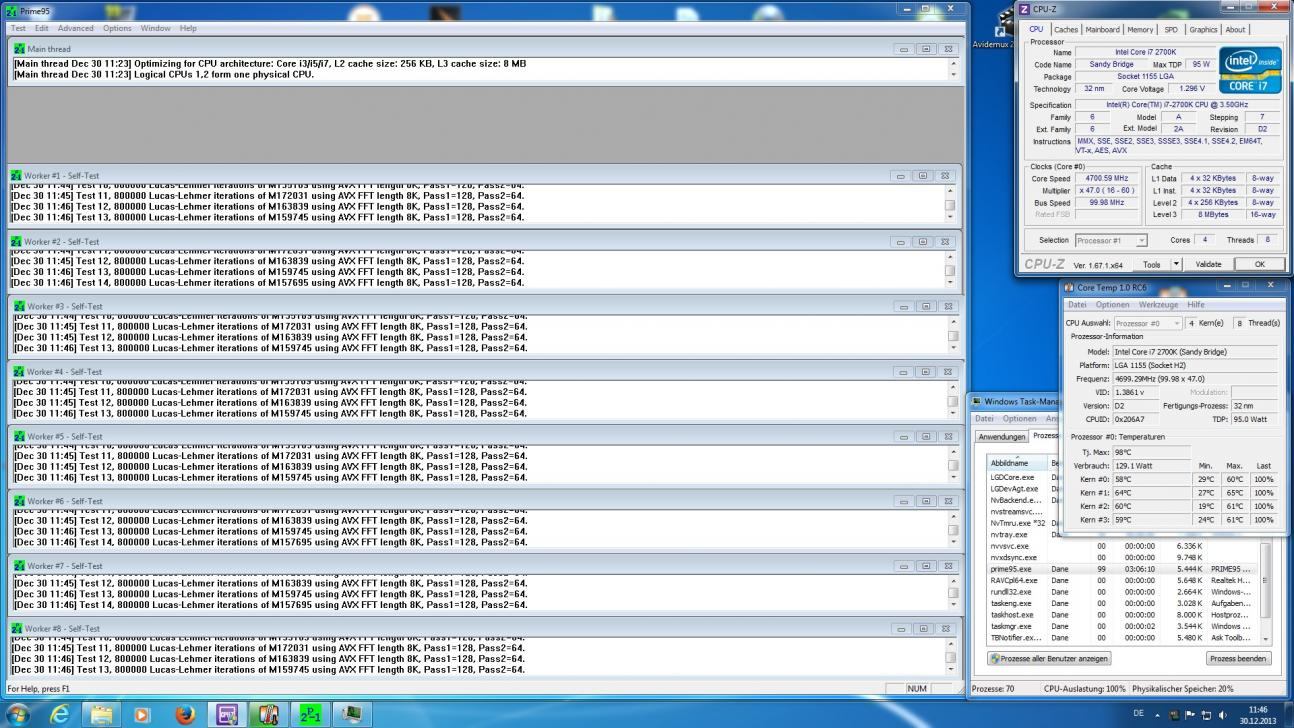Click the OK button in CPU-Z

pyautogui.click(x=1259, y=264)
